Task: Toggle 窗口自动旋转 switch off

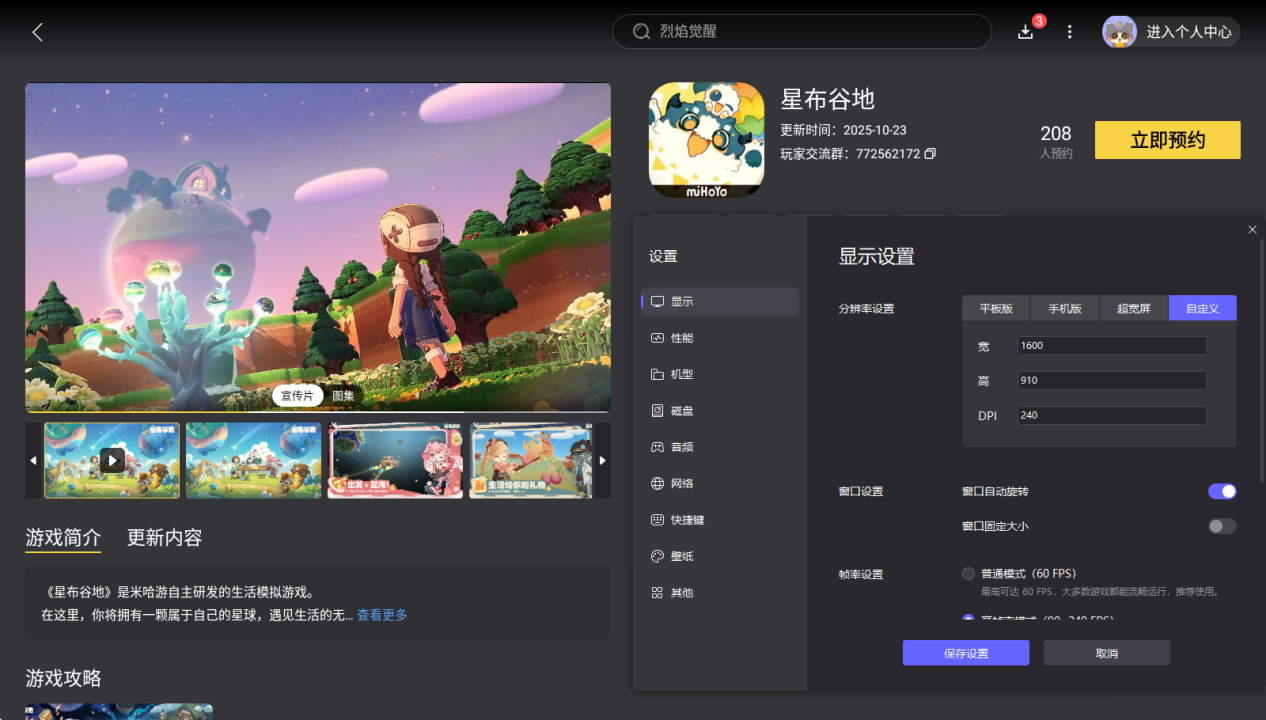Action: click(1222, 491)
